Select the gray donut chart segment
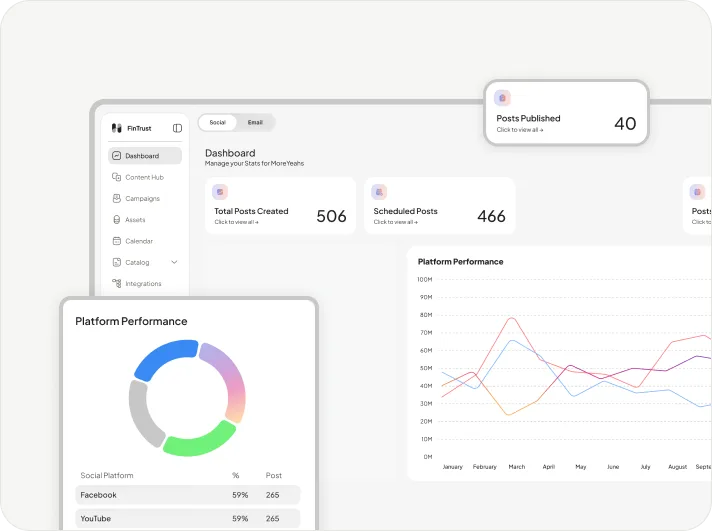This screenshot has width=712, height=531. pos(143,414)
